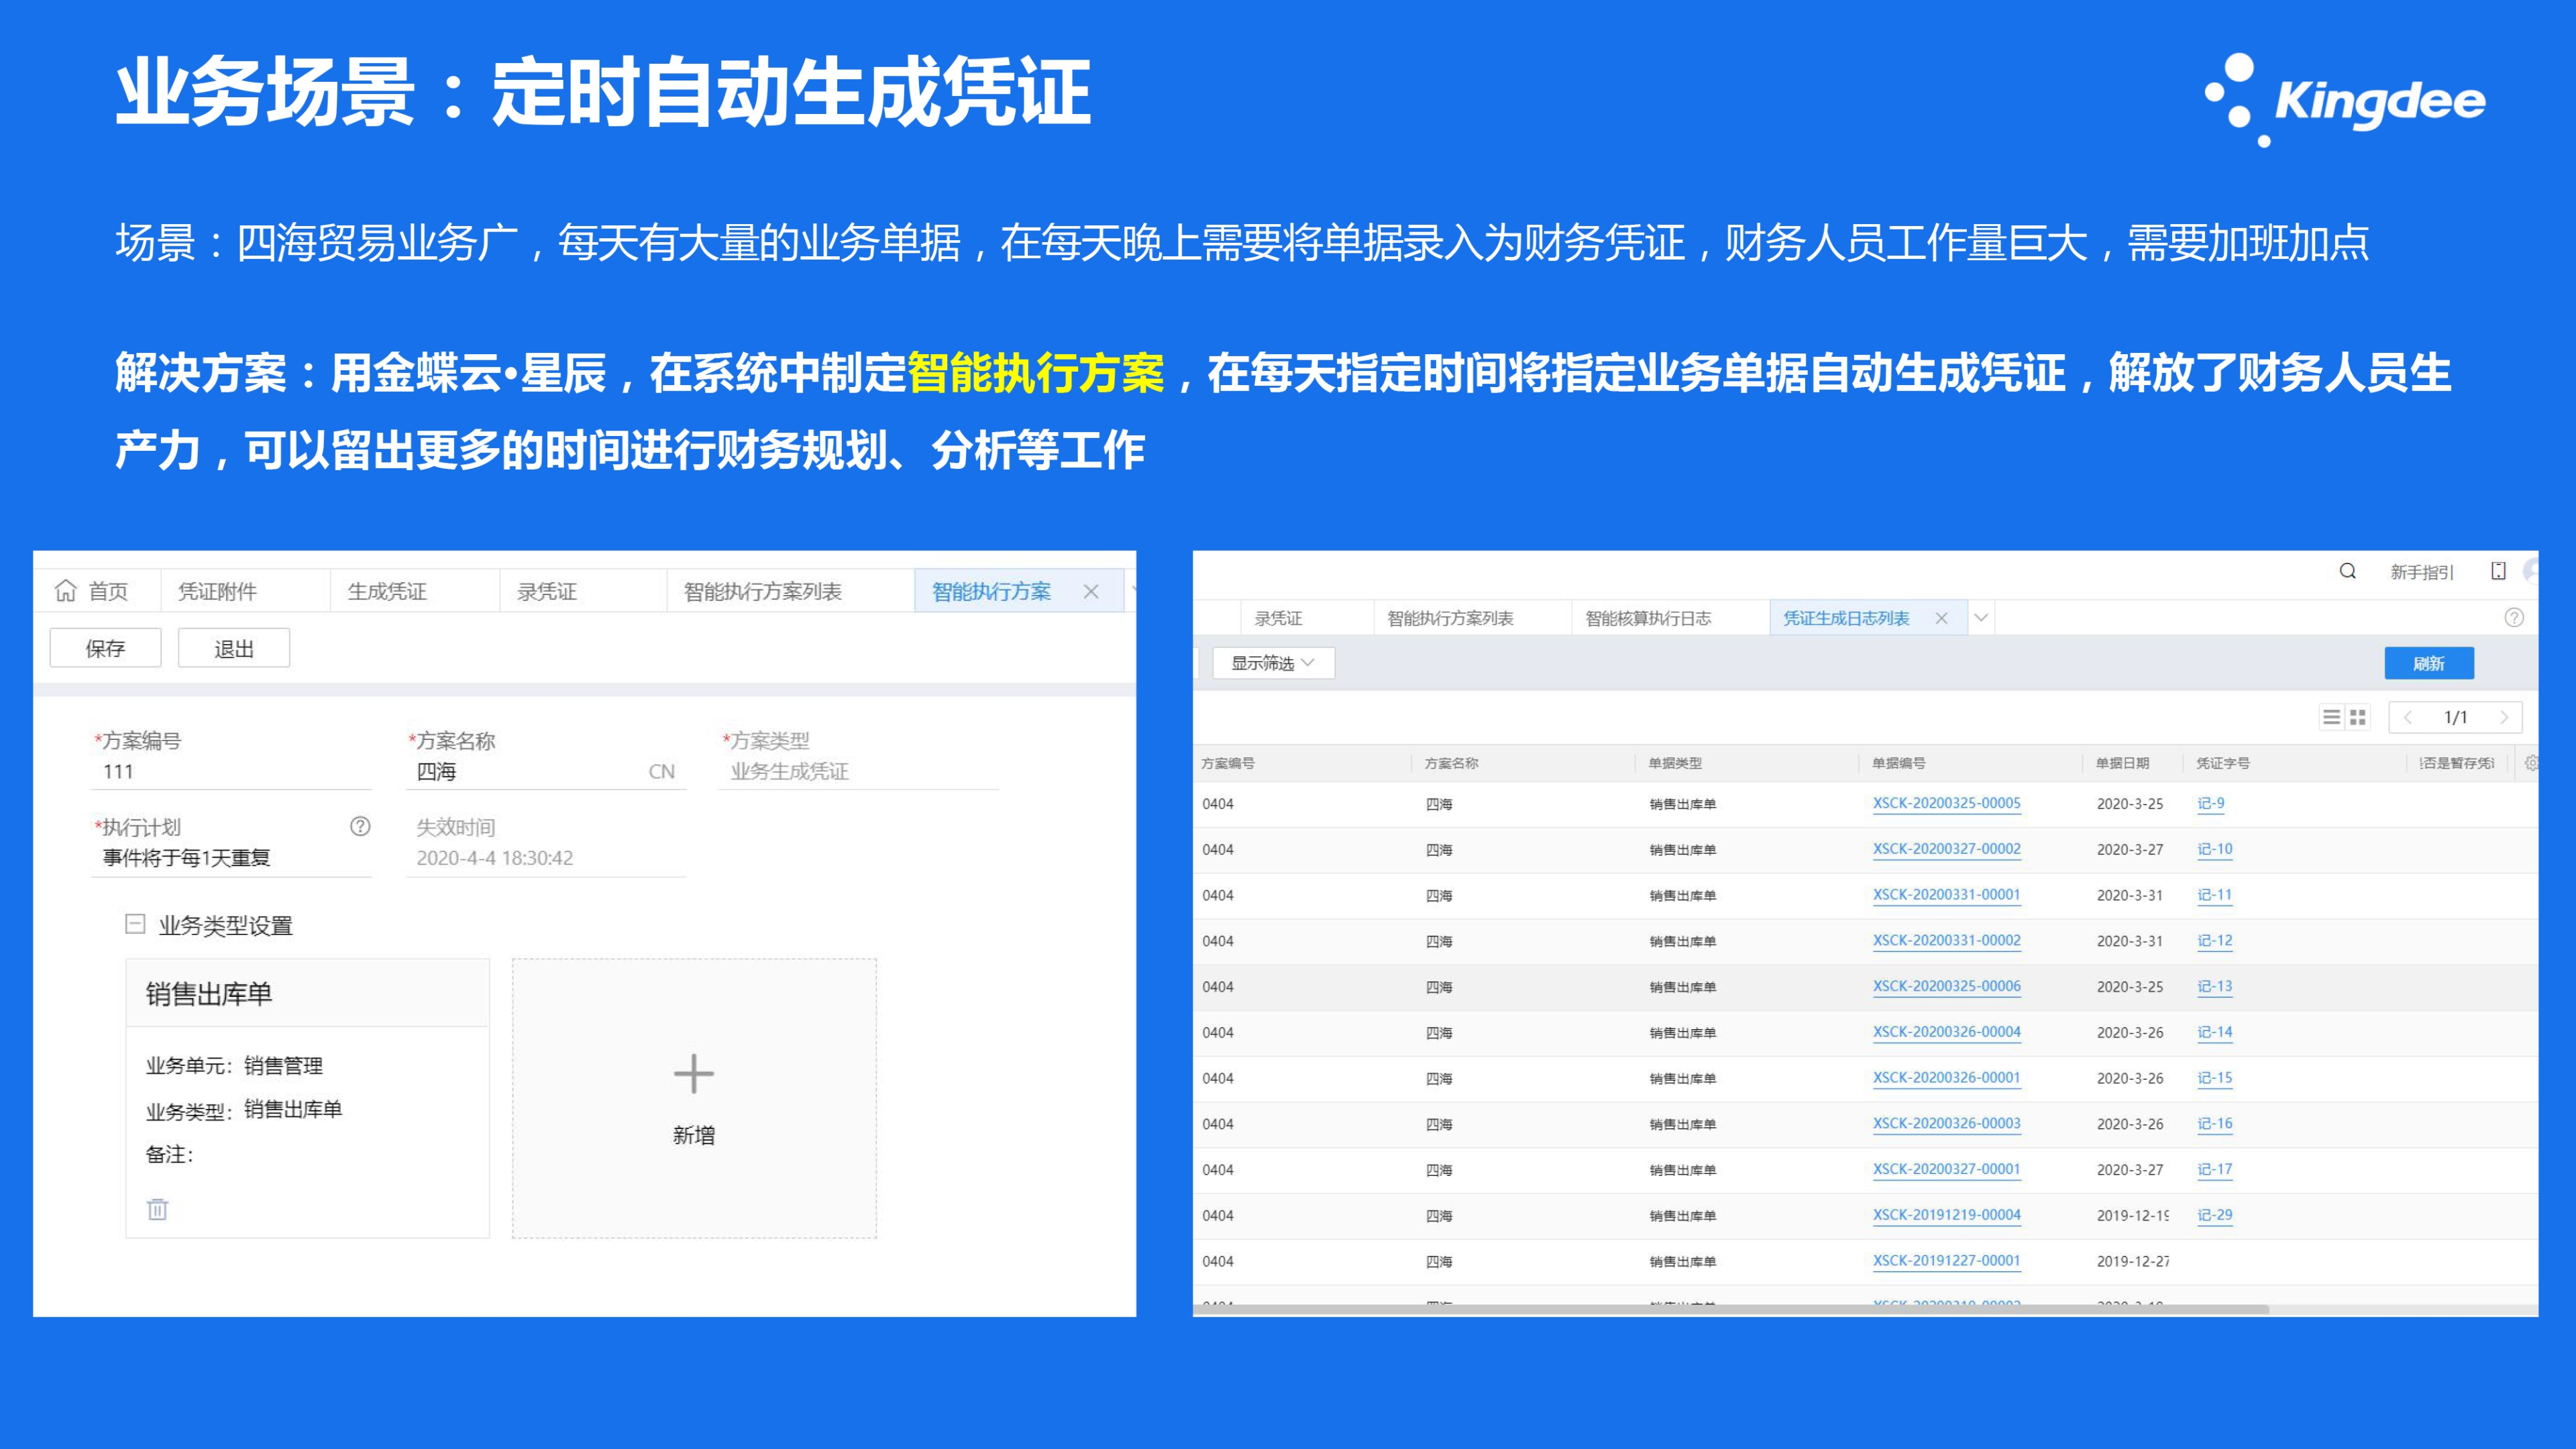The width and height of the screenshot is (2576, 1449).
Task: Click the search magnifier icon
Action: 2347,571
